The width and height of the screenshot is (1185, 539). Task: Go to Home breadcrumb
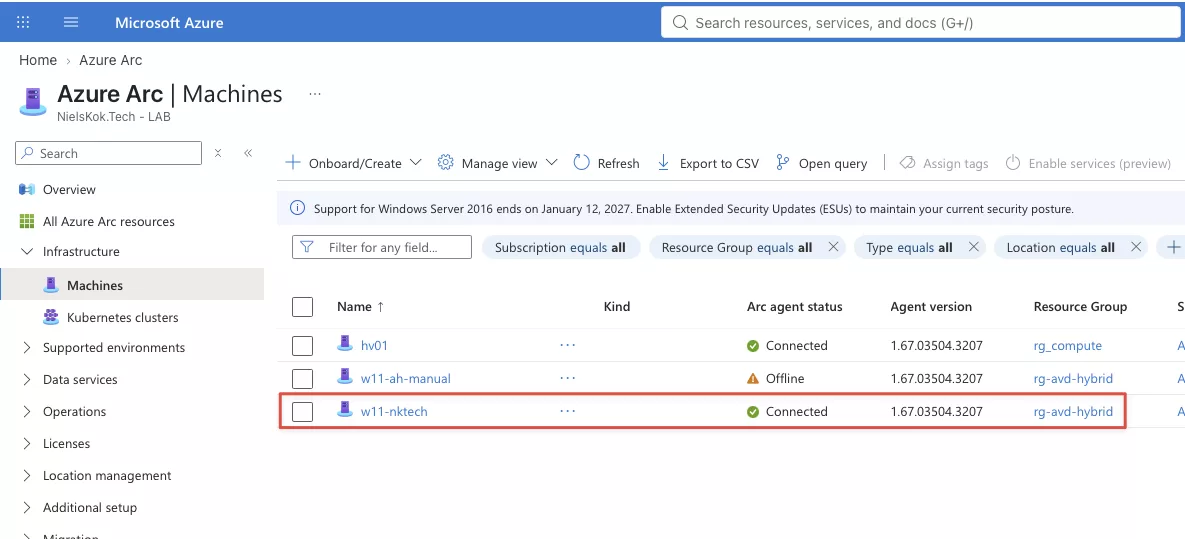click(x=38, y=60)
